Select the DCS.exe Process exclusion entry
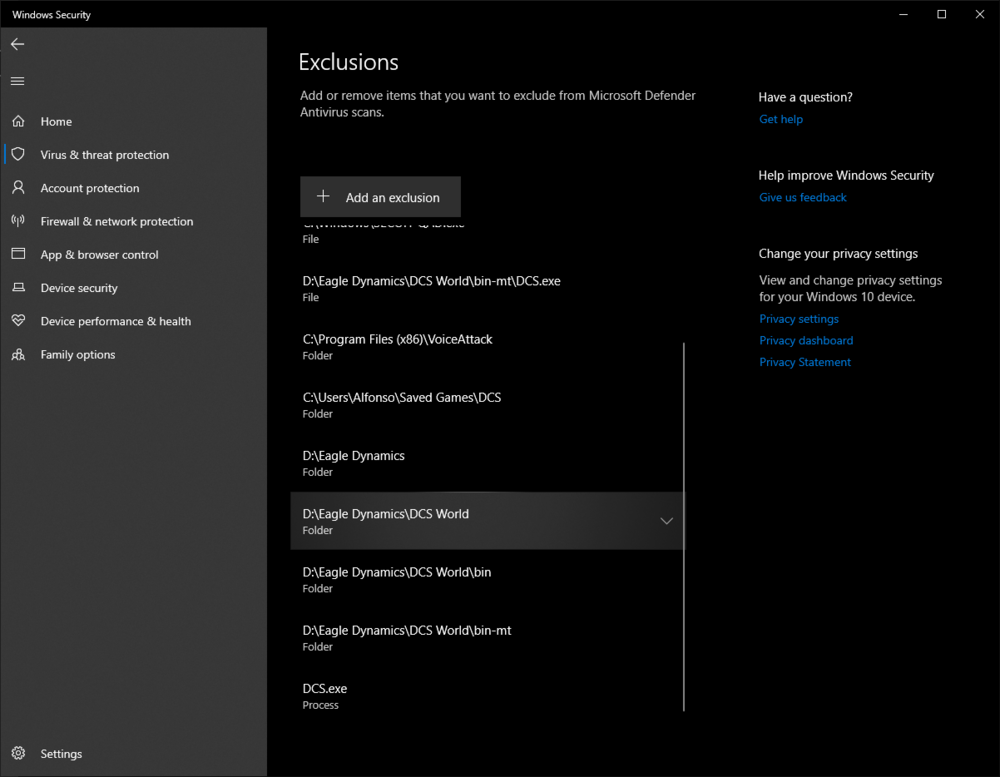The height and width of the screenshot is (777, 1000). (x=325, y=696)
